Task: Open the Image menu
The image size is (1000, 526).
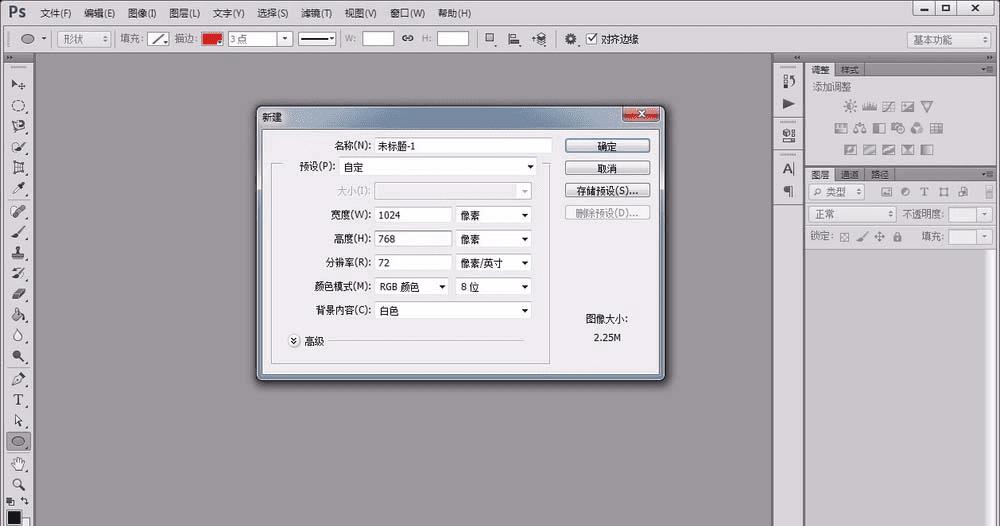Action: (142, 13)
